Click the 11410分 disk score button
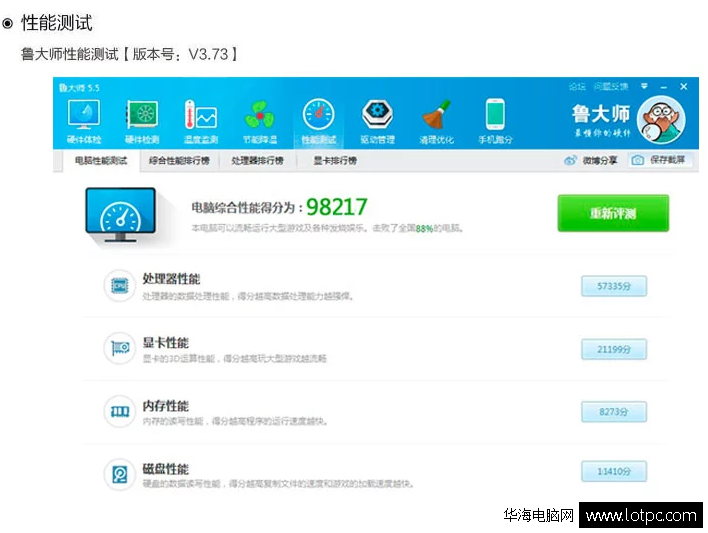 pyautogui.click(x=614, y=471)
